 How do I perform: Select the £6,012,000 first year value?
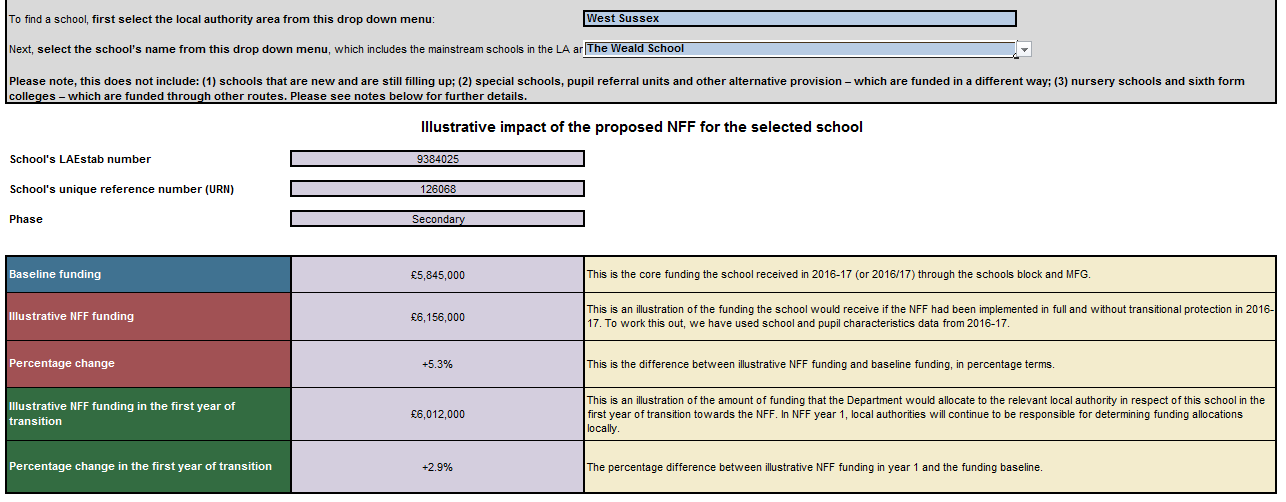pos(437,414)
